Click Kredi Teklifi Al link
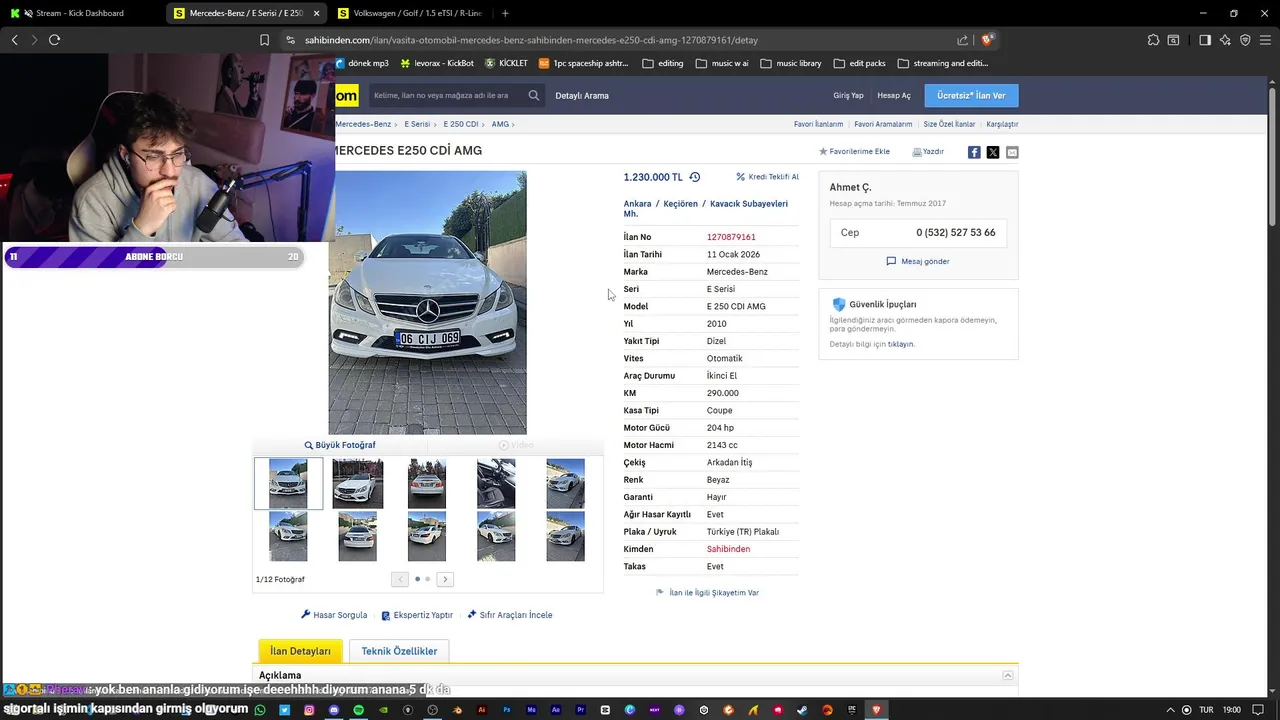The image size is (1280, 720). click(x=768, y=177)
